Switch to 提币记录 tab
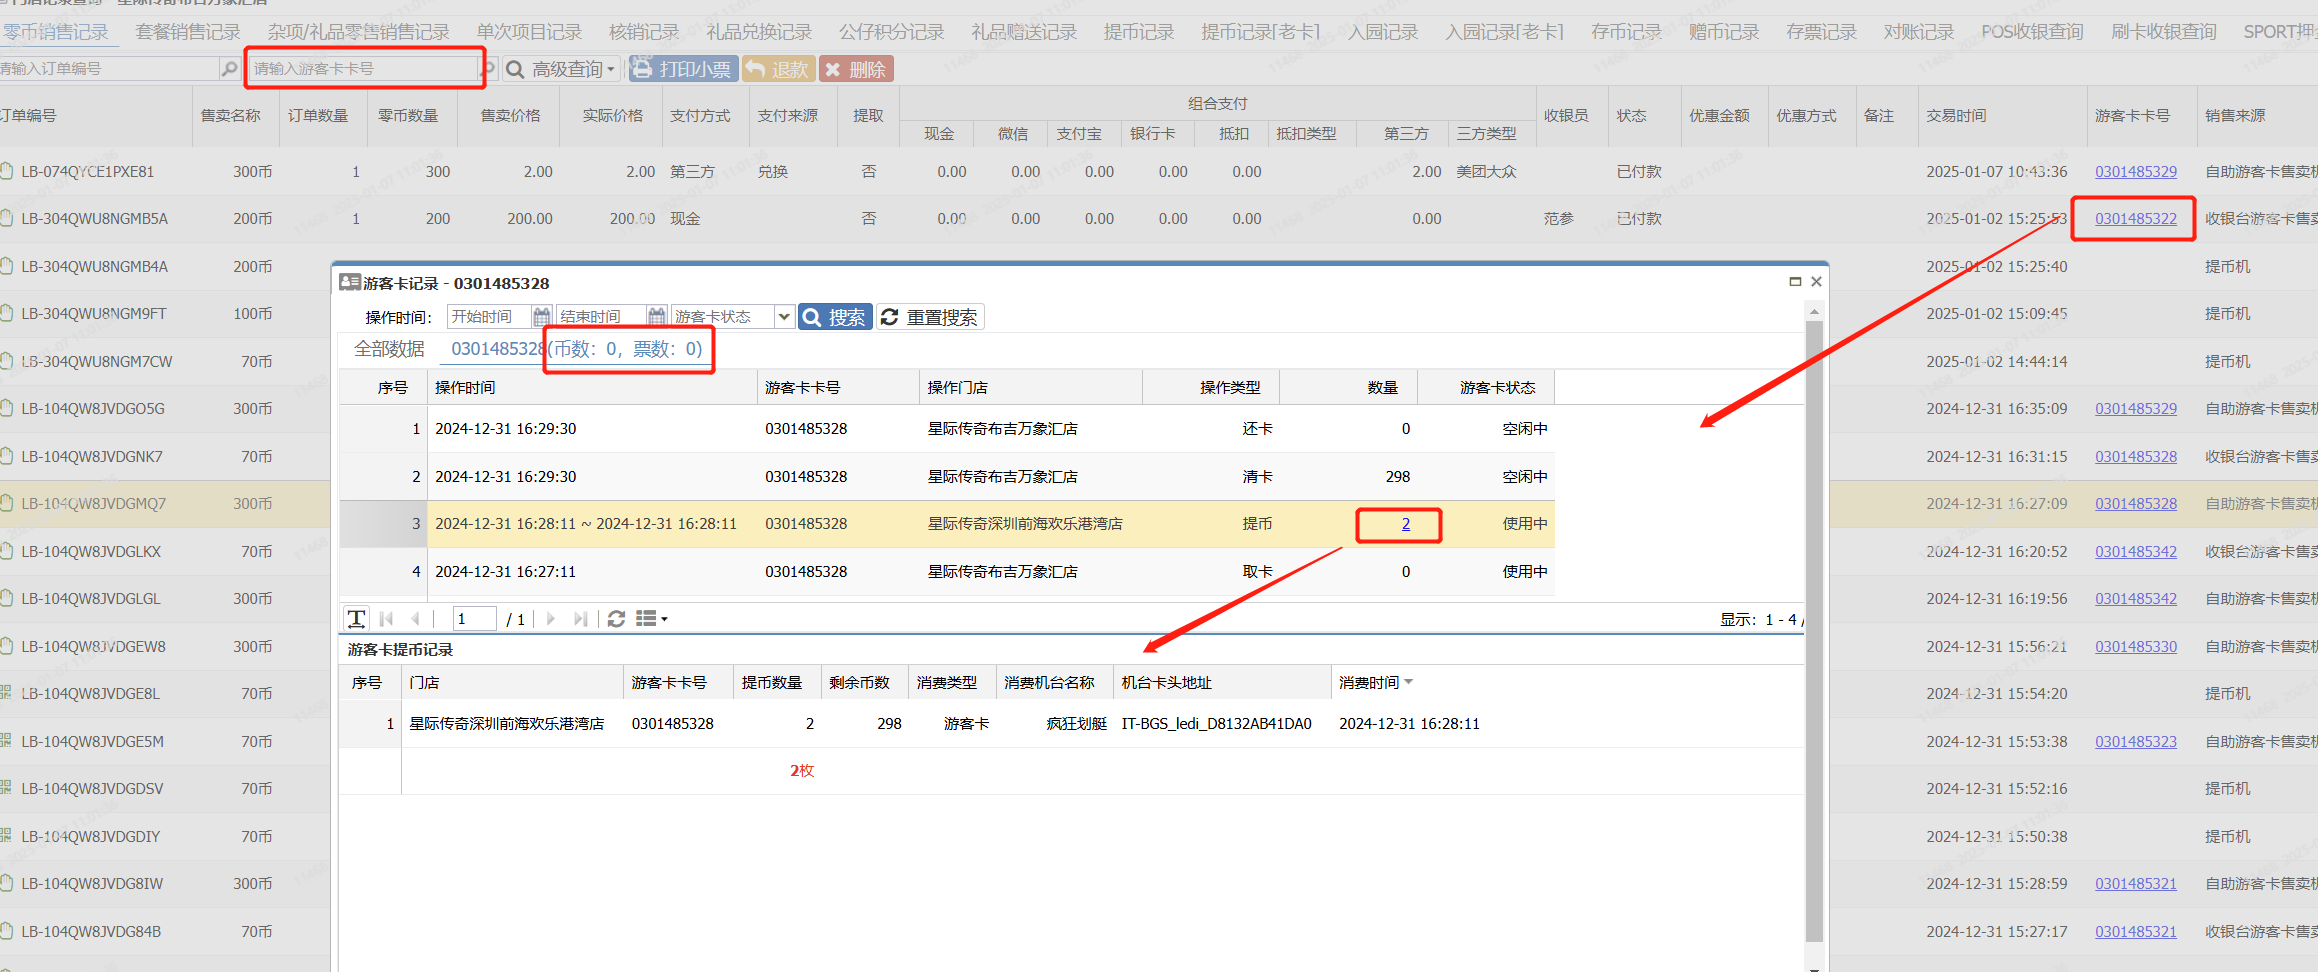Viewport: 2318px width, 972px height. point(1139,32)
